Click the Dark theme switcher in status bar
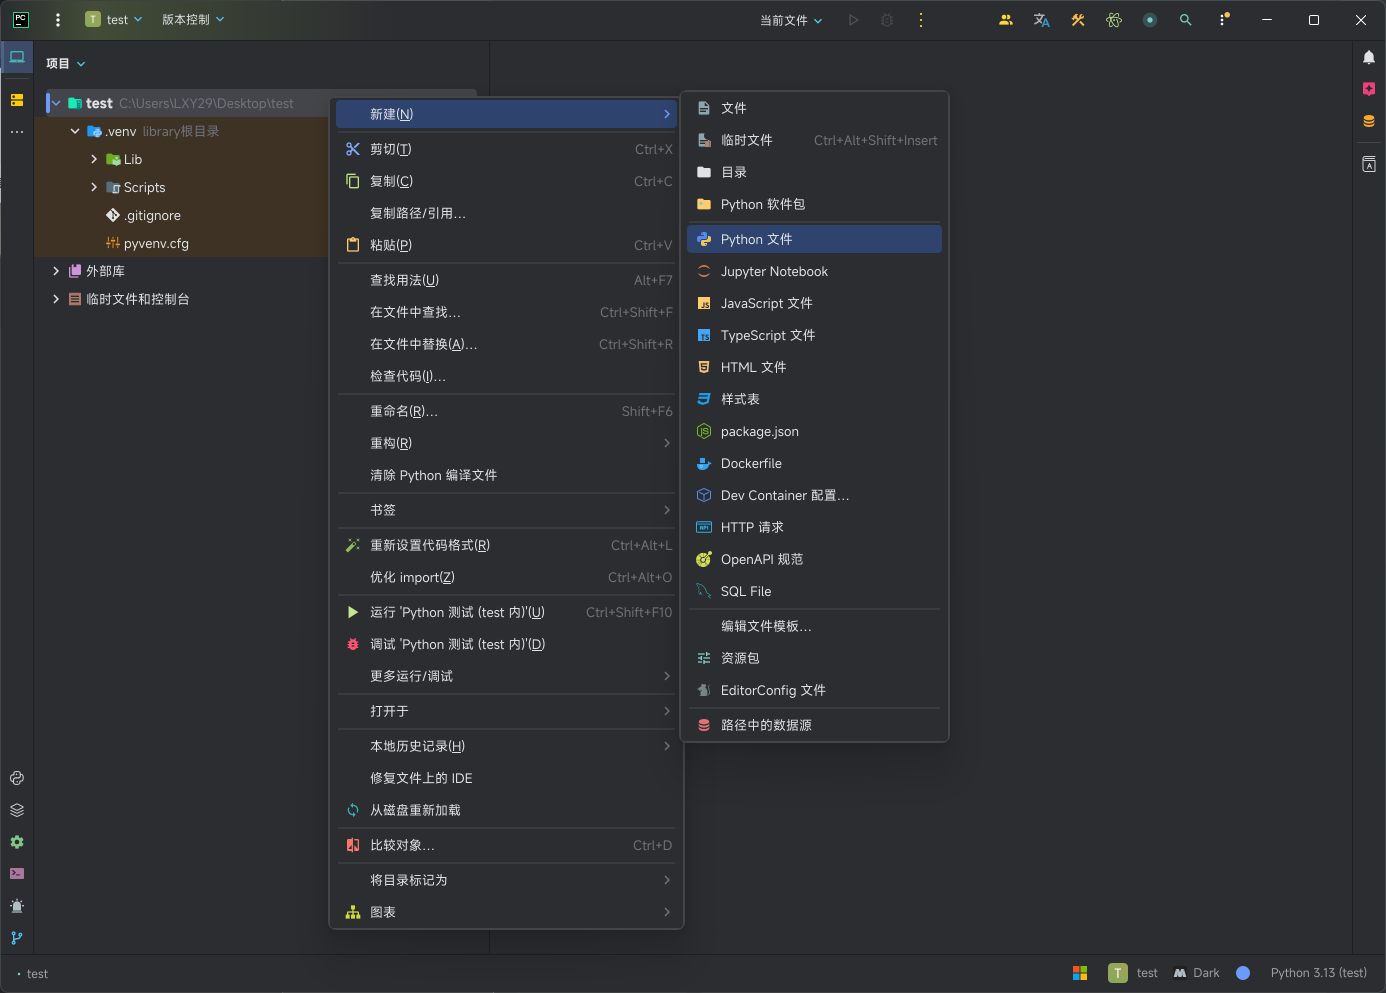Image resolution: width=1386 pixels, height=993 pixels. pyautogui.click(x=1197, y=973)
